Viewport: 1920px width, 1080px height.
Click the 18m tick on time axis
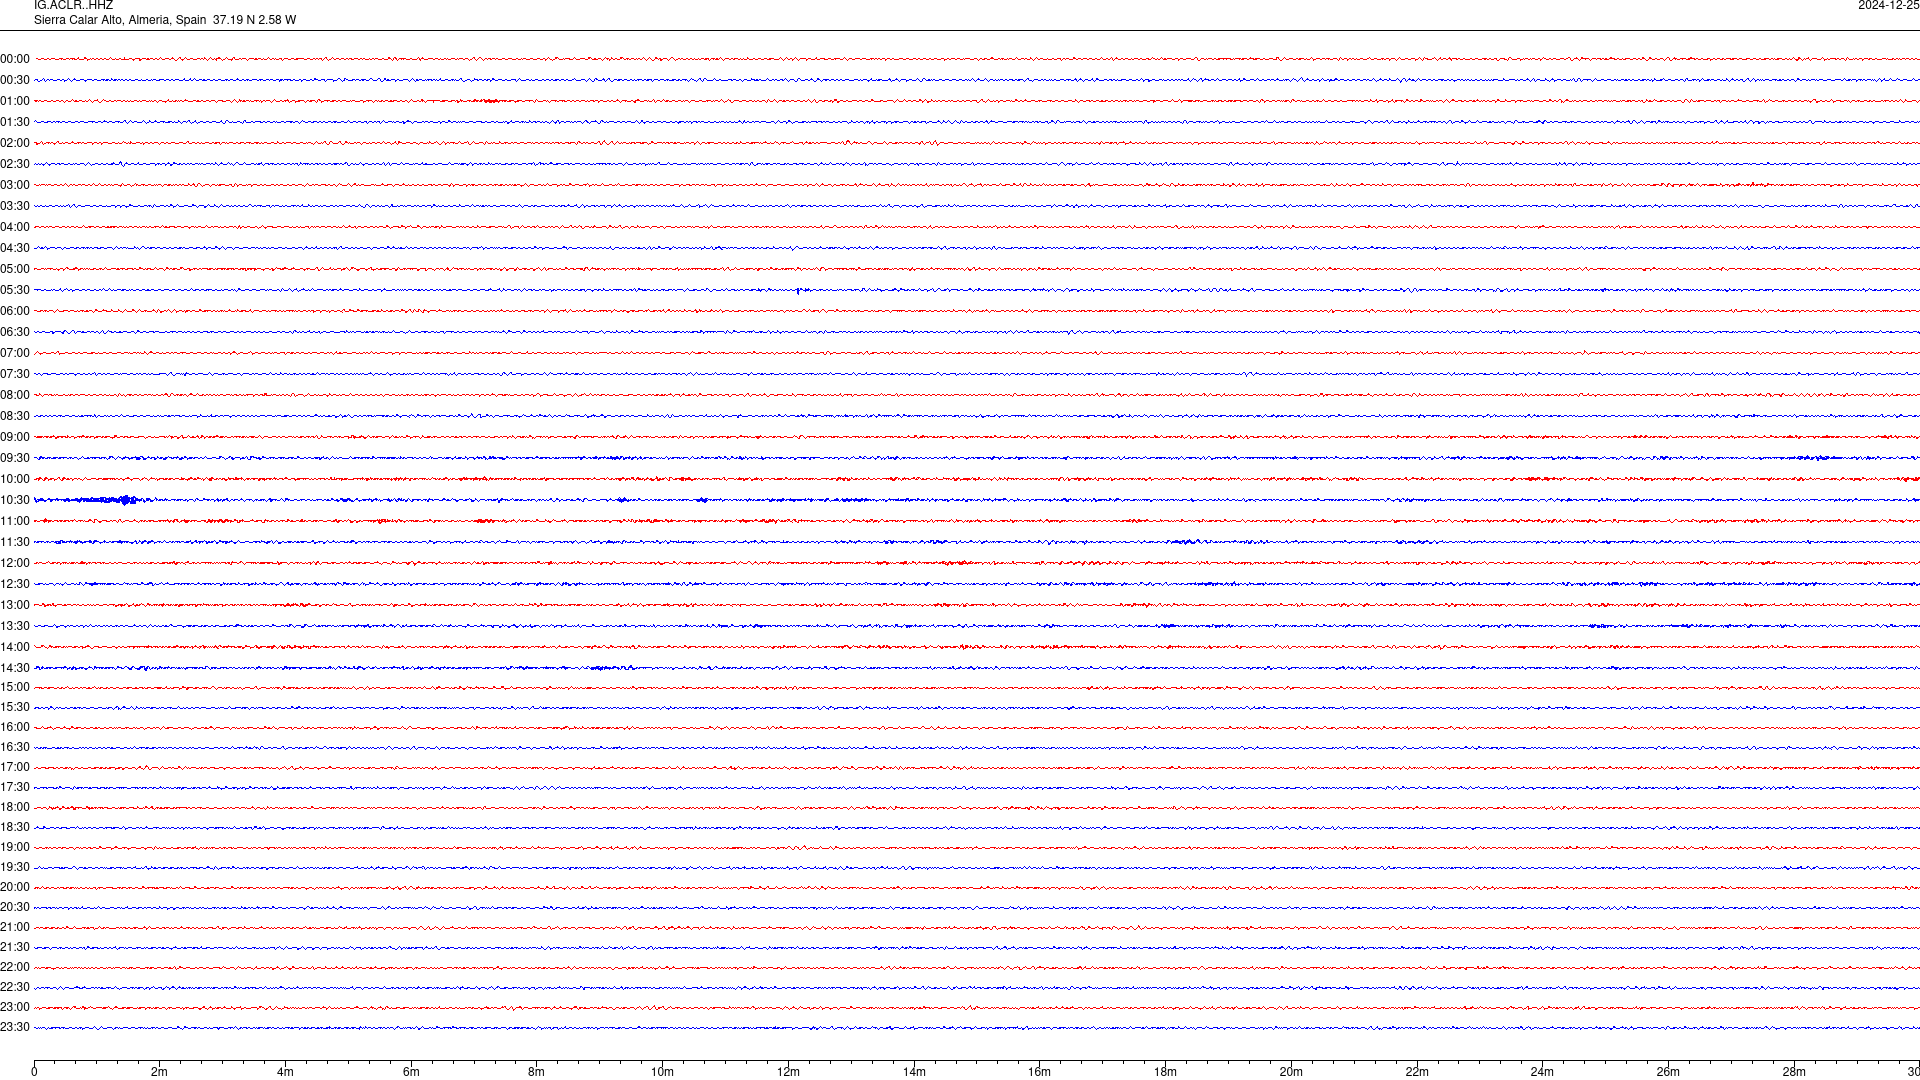click(x=1165, y=1072)
